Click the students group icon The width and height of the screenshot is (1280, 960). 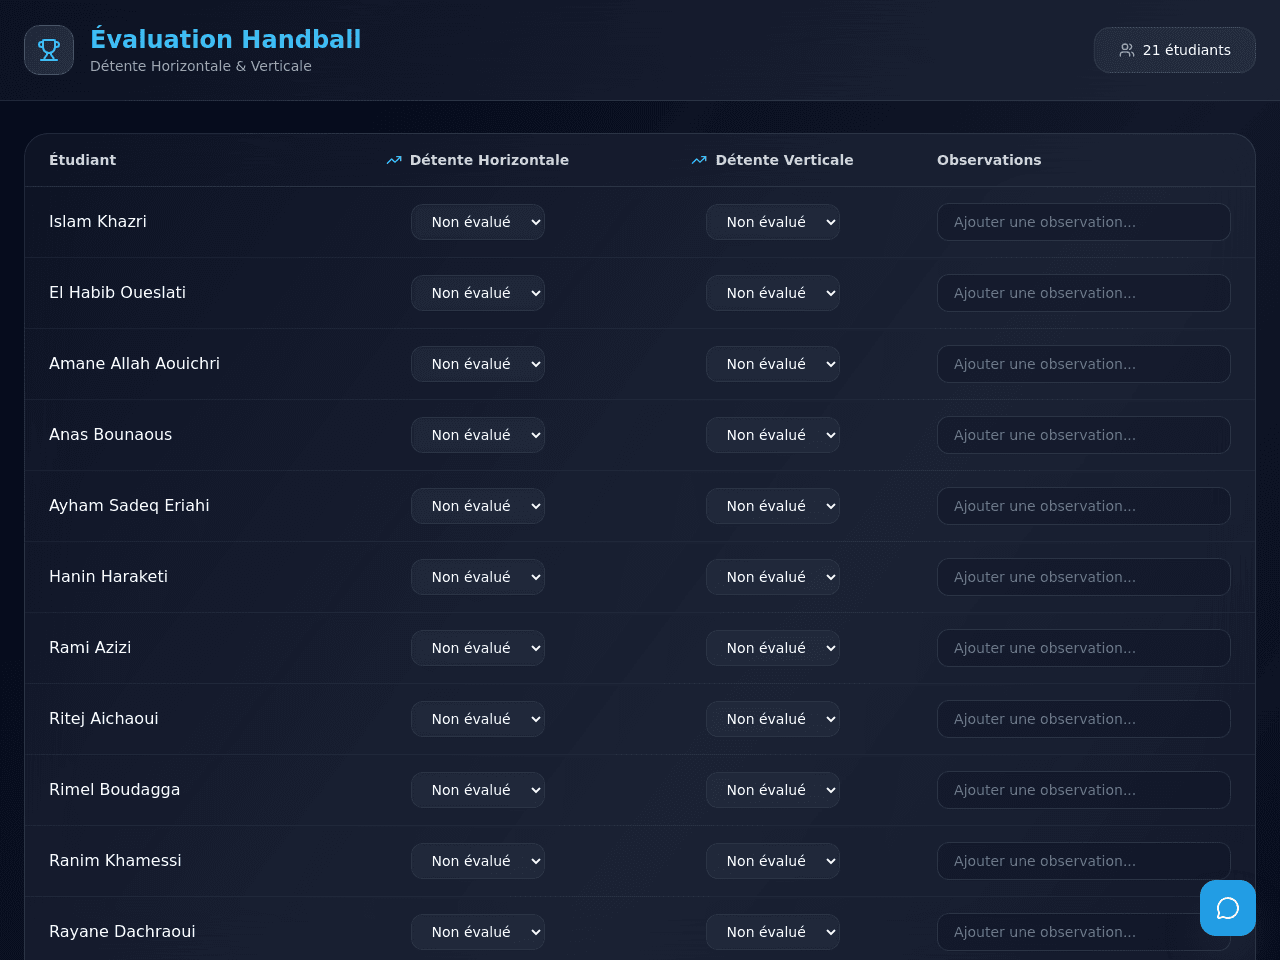(1127, 50)
